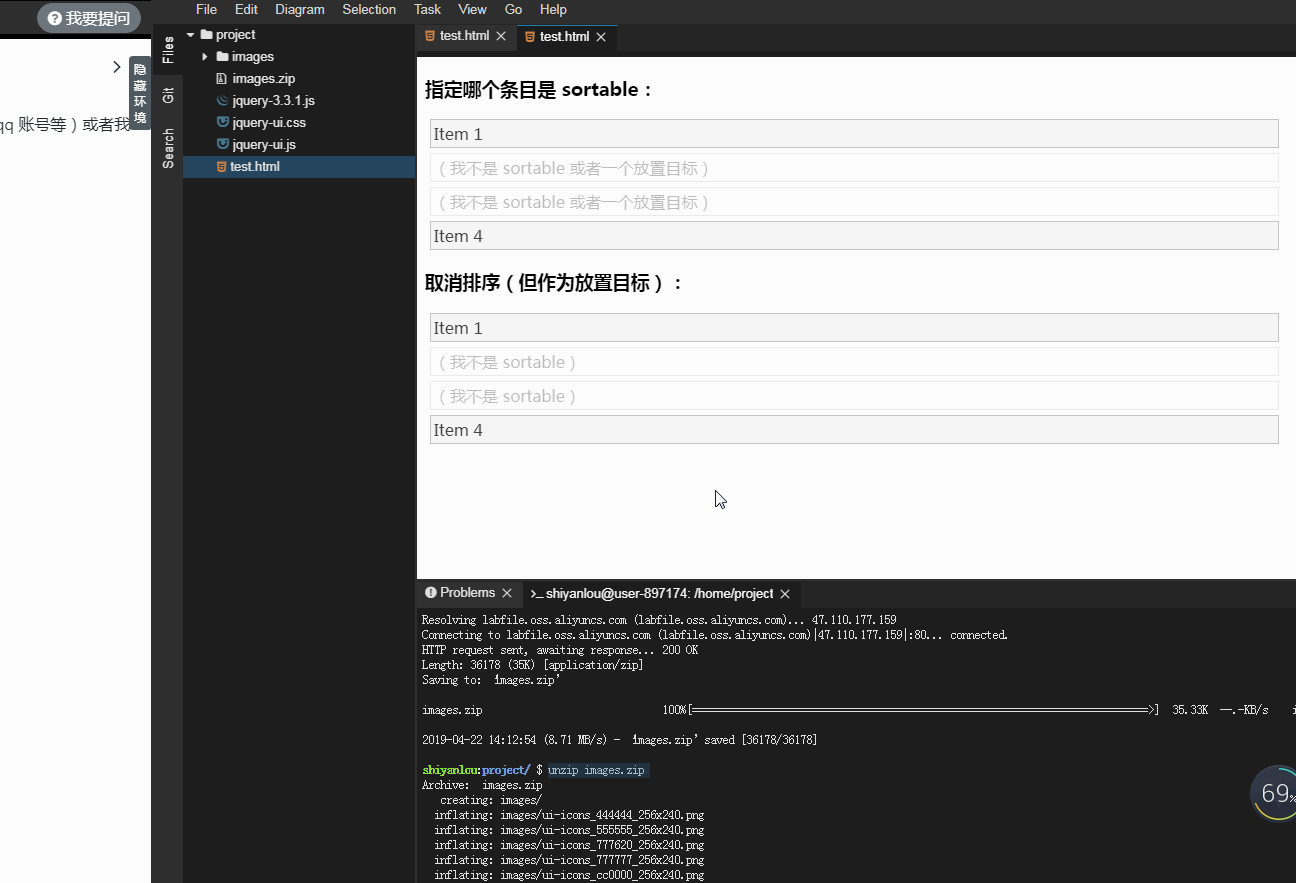
Task: Click Item 1 in the 取消排序 list
Action: point(854,328)
